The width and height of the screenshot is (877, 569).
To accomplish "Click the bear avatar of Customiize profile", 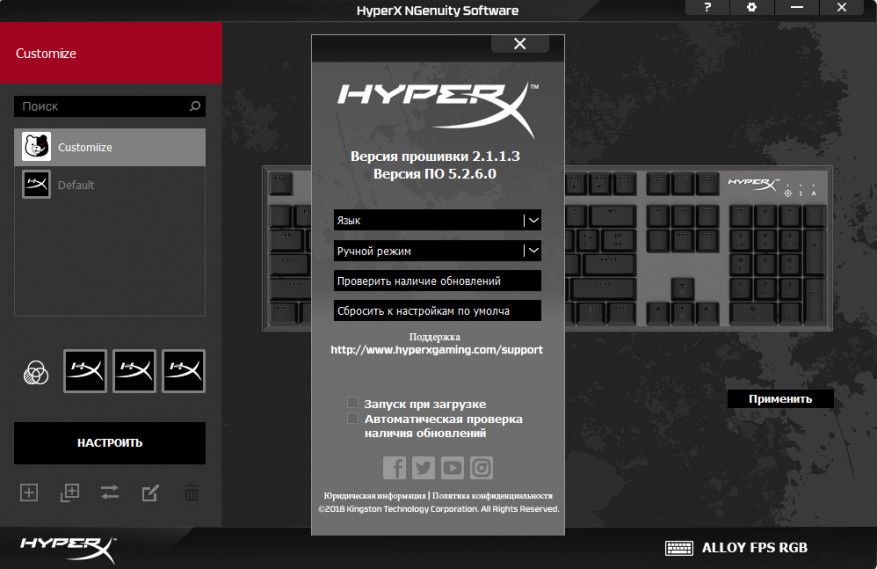I will 36,147.
